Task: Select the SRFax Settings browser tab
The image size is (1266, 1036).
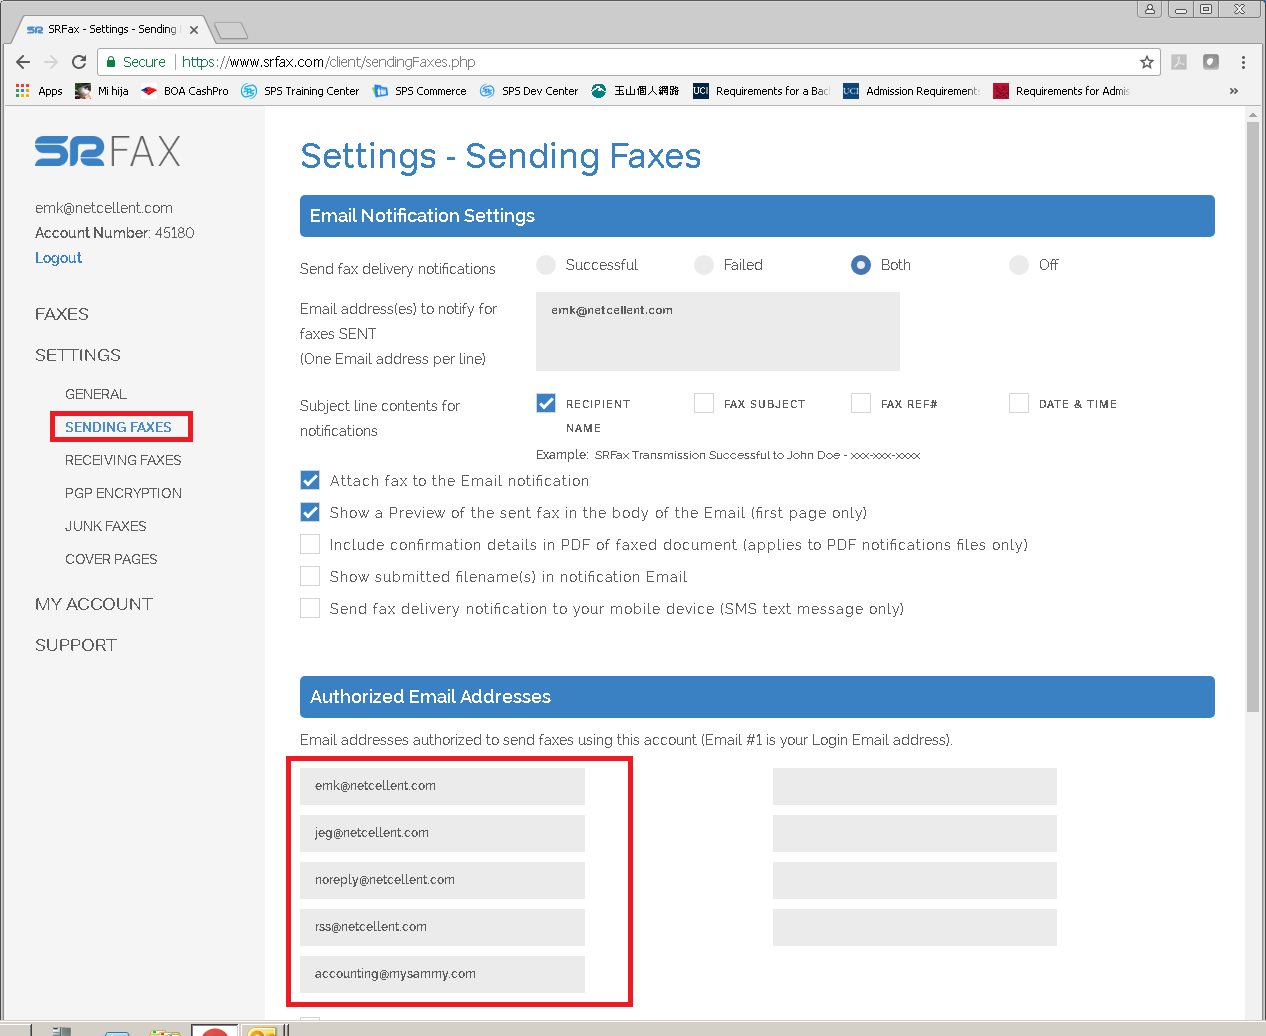Action: pos(110,30)
